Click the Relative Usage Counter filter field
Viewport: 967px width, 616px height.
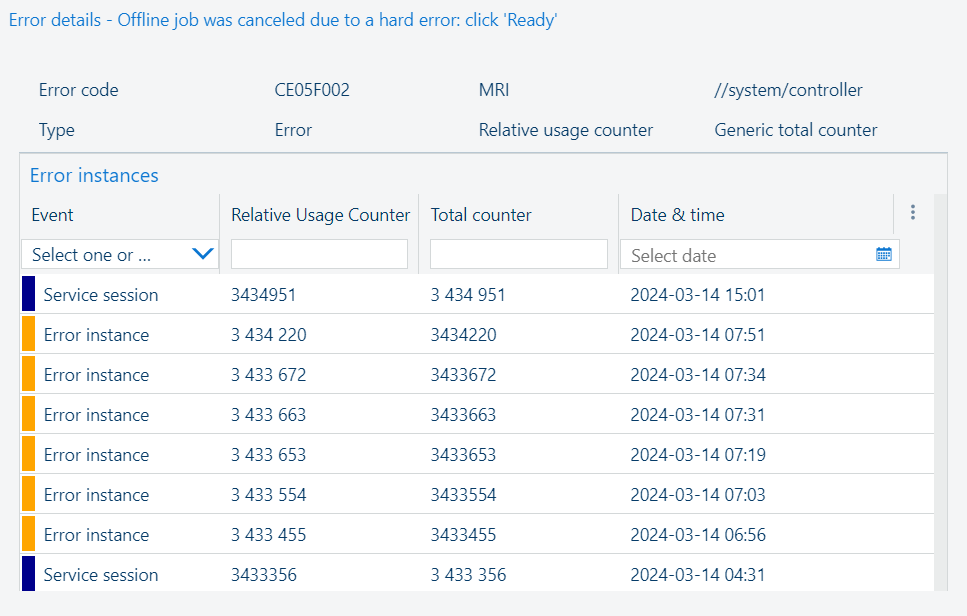click(319, 255)
